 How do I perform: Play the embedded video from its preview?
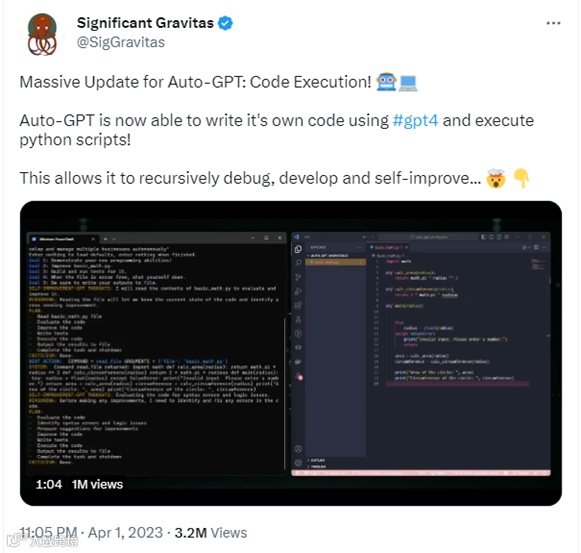pyautogui.click(x=291, y=353)
